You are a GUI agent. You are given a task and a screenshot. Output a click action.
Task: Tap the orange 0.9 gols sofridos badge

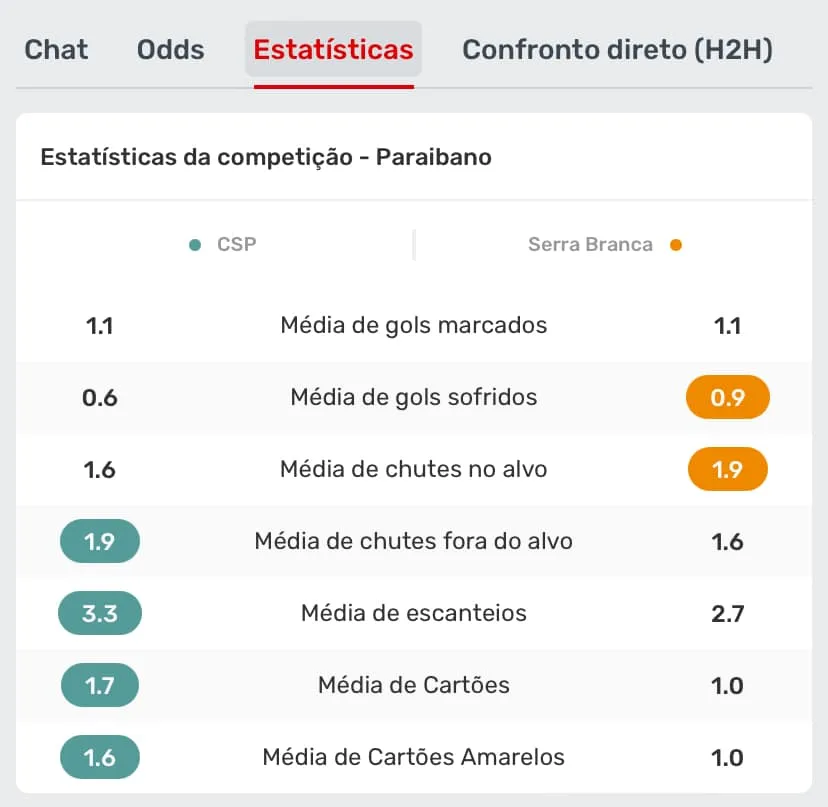(727, 397)
